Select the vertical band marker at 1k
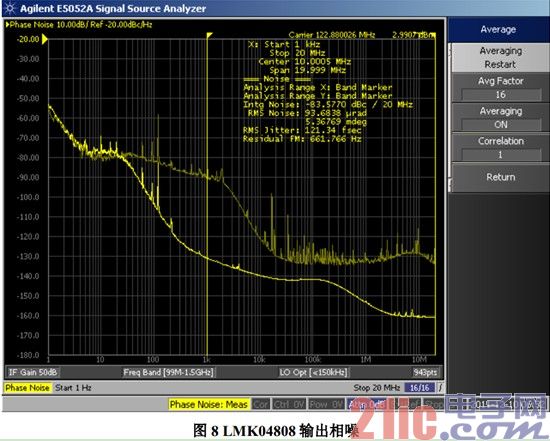 [207, 196]
